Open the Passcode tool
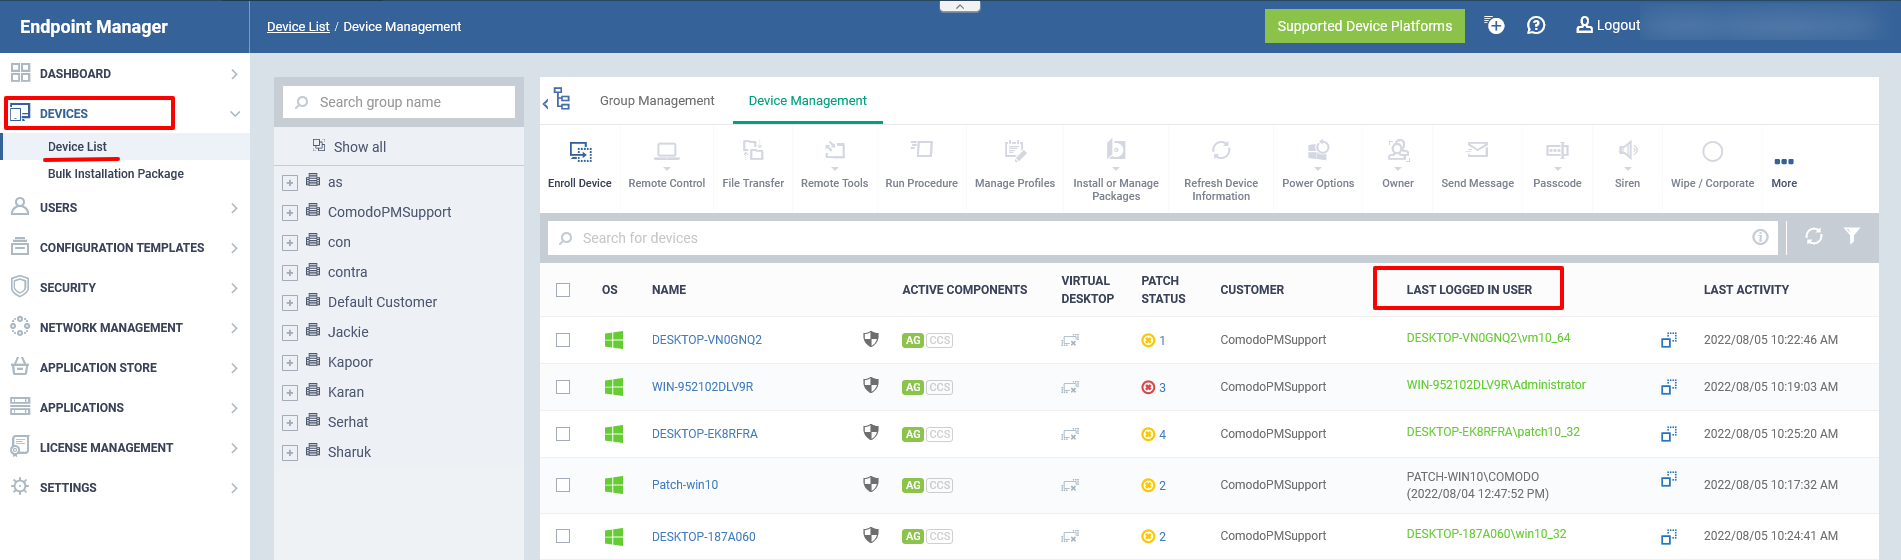Screen dimensions: 1901x560 pos(1557,164)
